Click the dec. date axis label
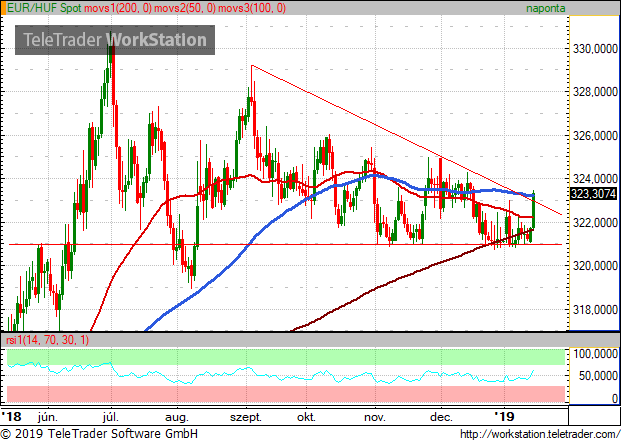Viewport: 621px width, 443px height. pos(441,417)
